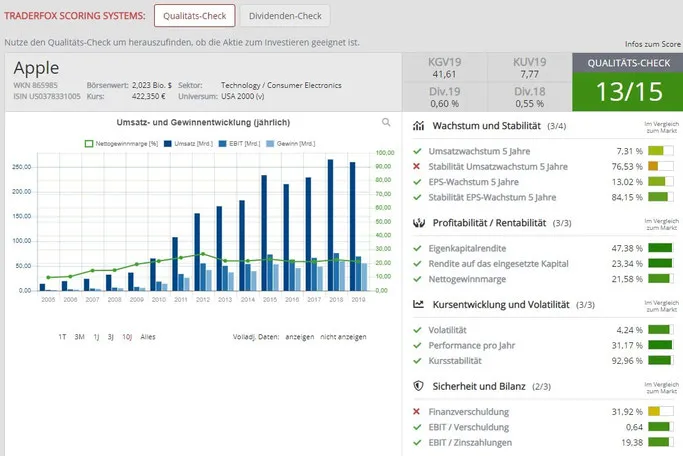This screenshot has height=456, width=683.
Task: Click the red X beside Finanzverschuldung
Action: coord(416,412)
